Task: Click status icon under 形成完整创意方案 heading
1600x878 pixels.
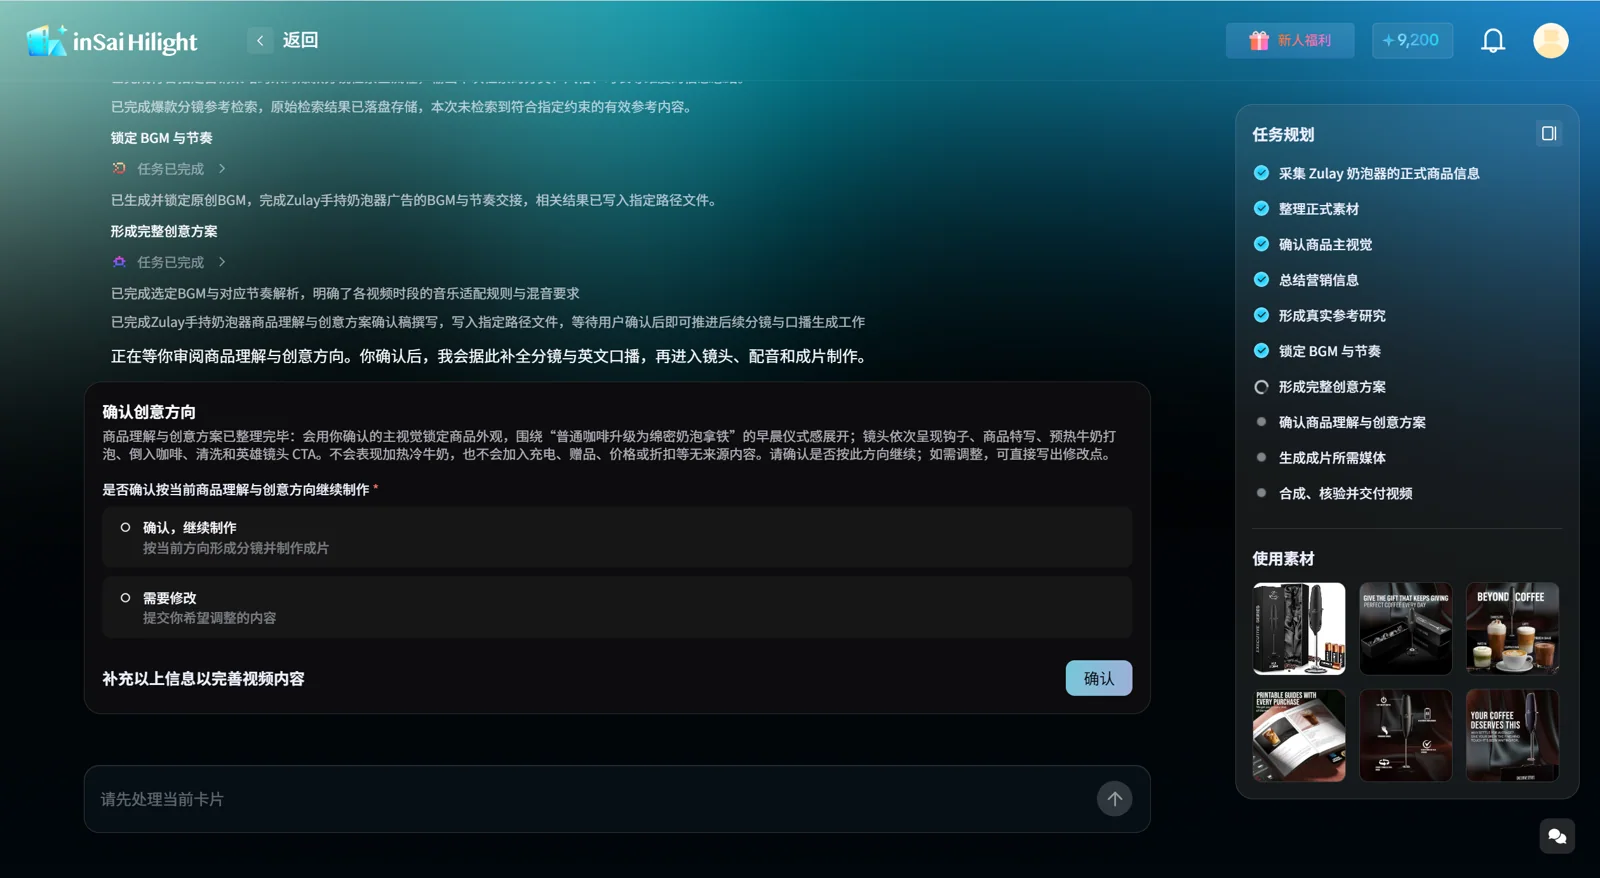Action: click(x=119, y=262)
